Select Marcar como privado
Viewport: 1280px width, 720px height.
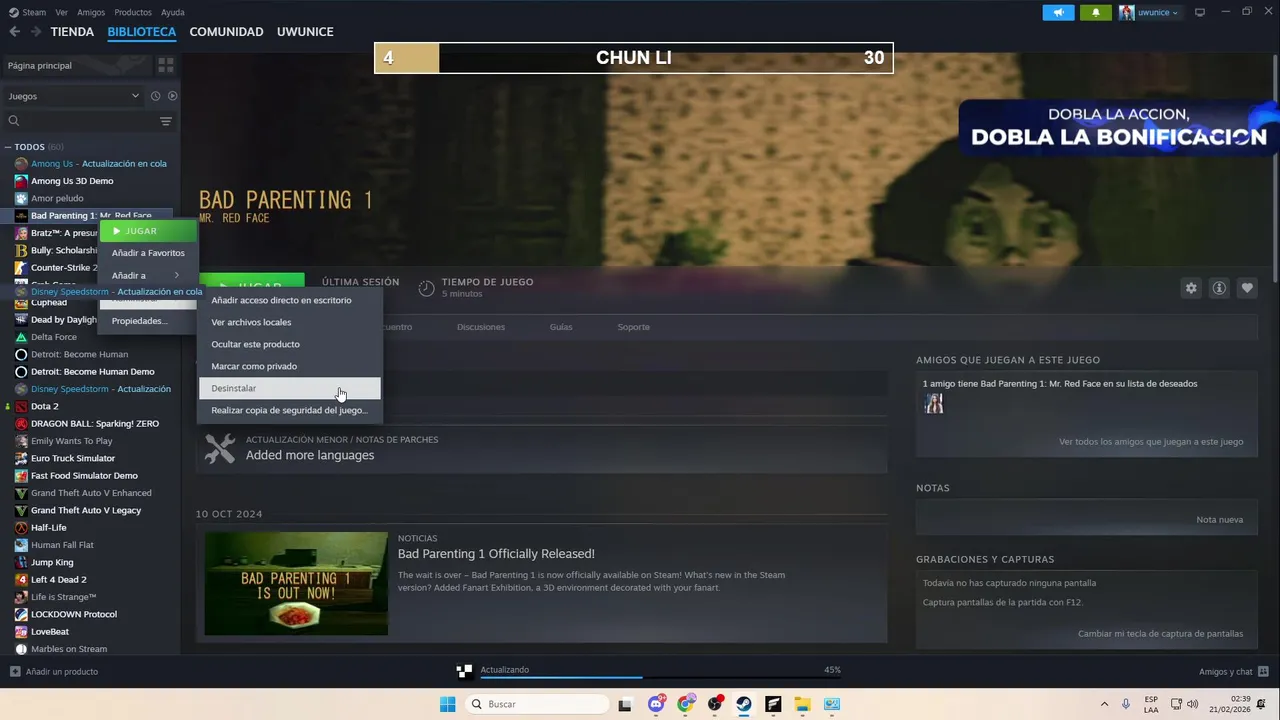289,366
